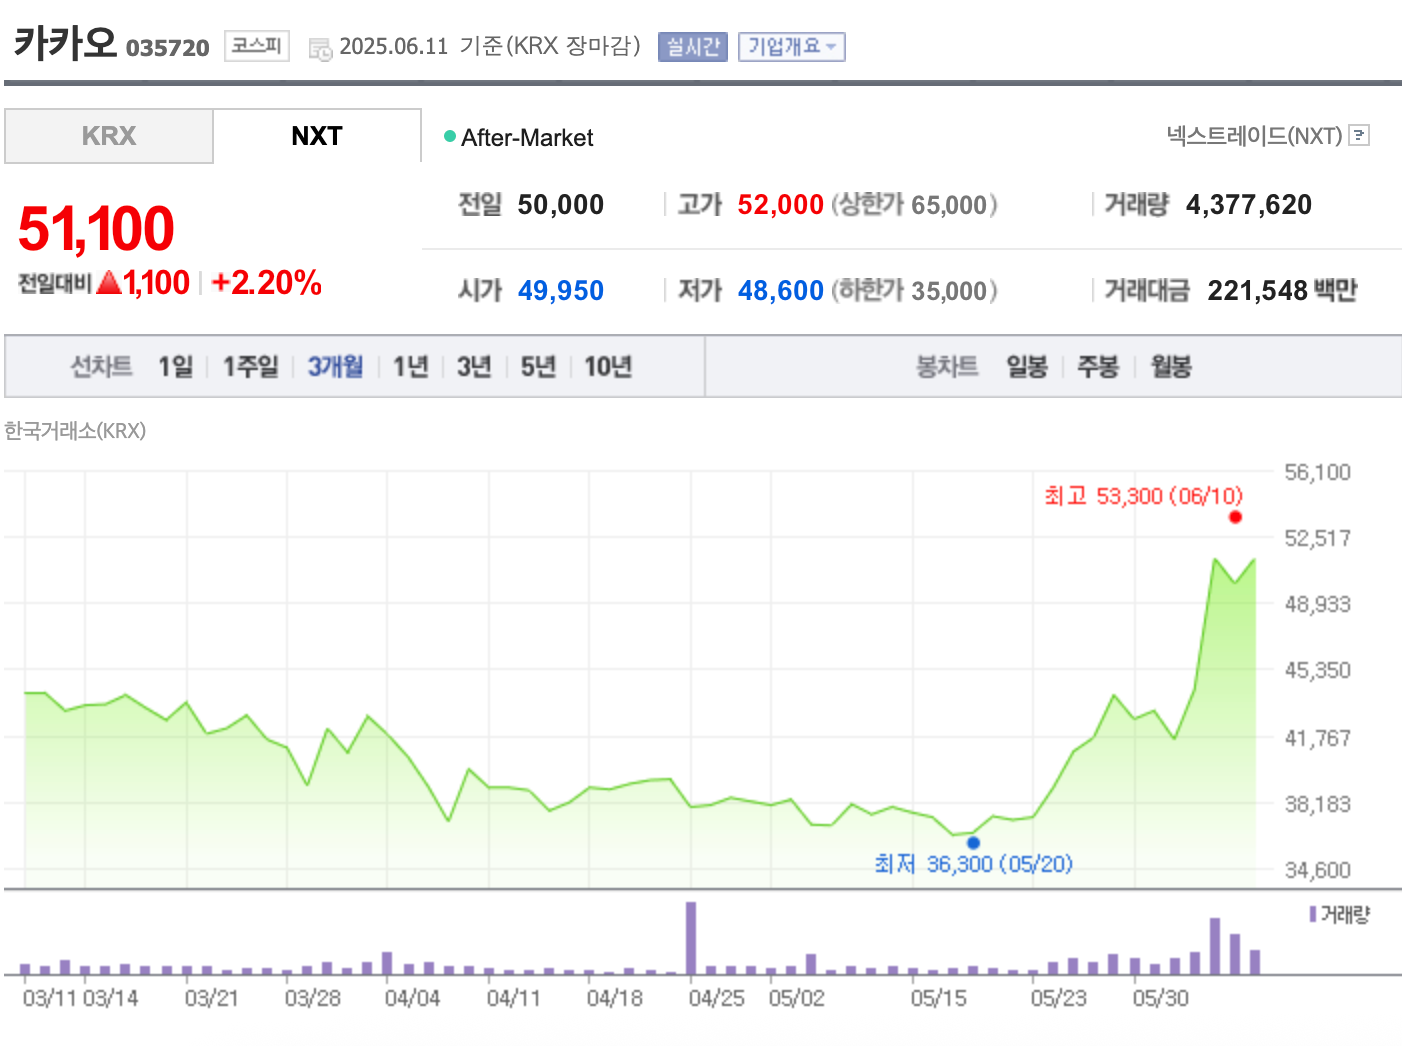Click the tallest volume bar near 04/25

691,937
